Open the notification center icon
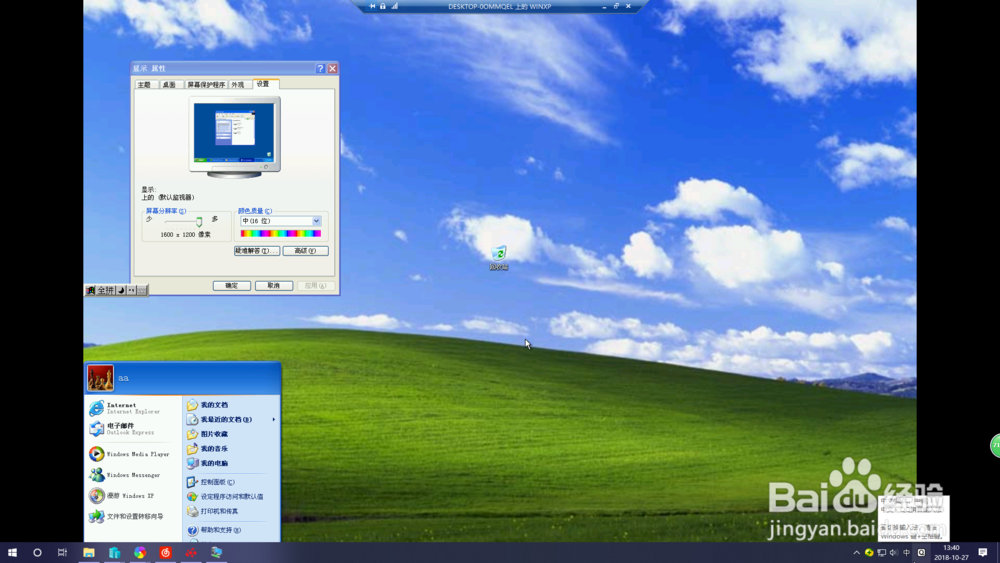 (x=983, y=552)
